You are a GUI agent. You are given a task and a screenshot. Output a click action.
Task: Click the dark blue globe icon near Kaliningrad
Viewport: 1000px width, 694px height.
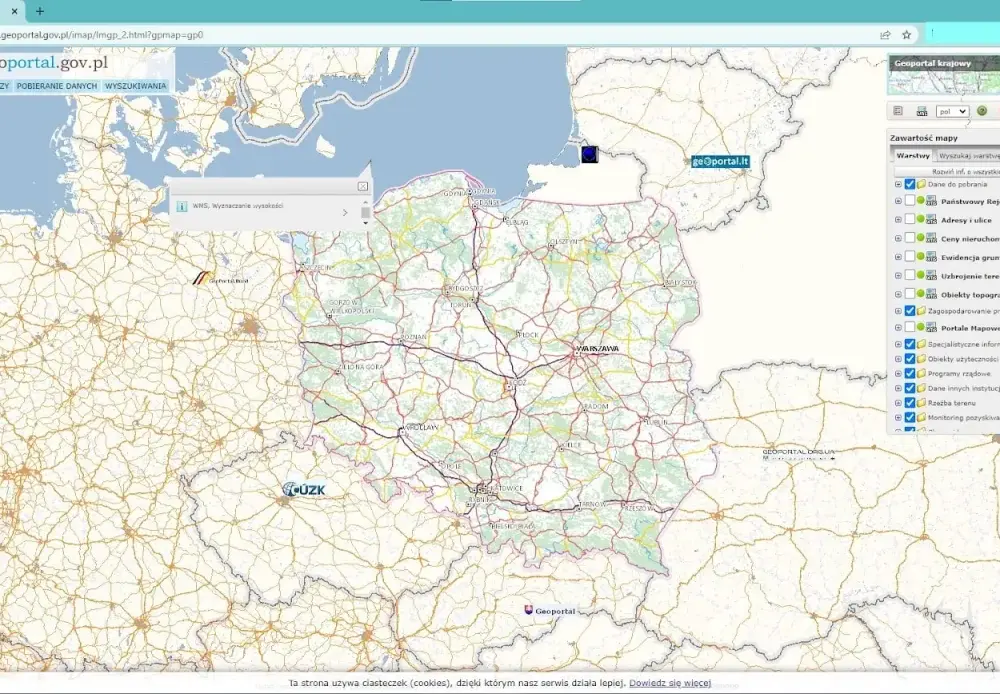tap(590, 154)
